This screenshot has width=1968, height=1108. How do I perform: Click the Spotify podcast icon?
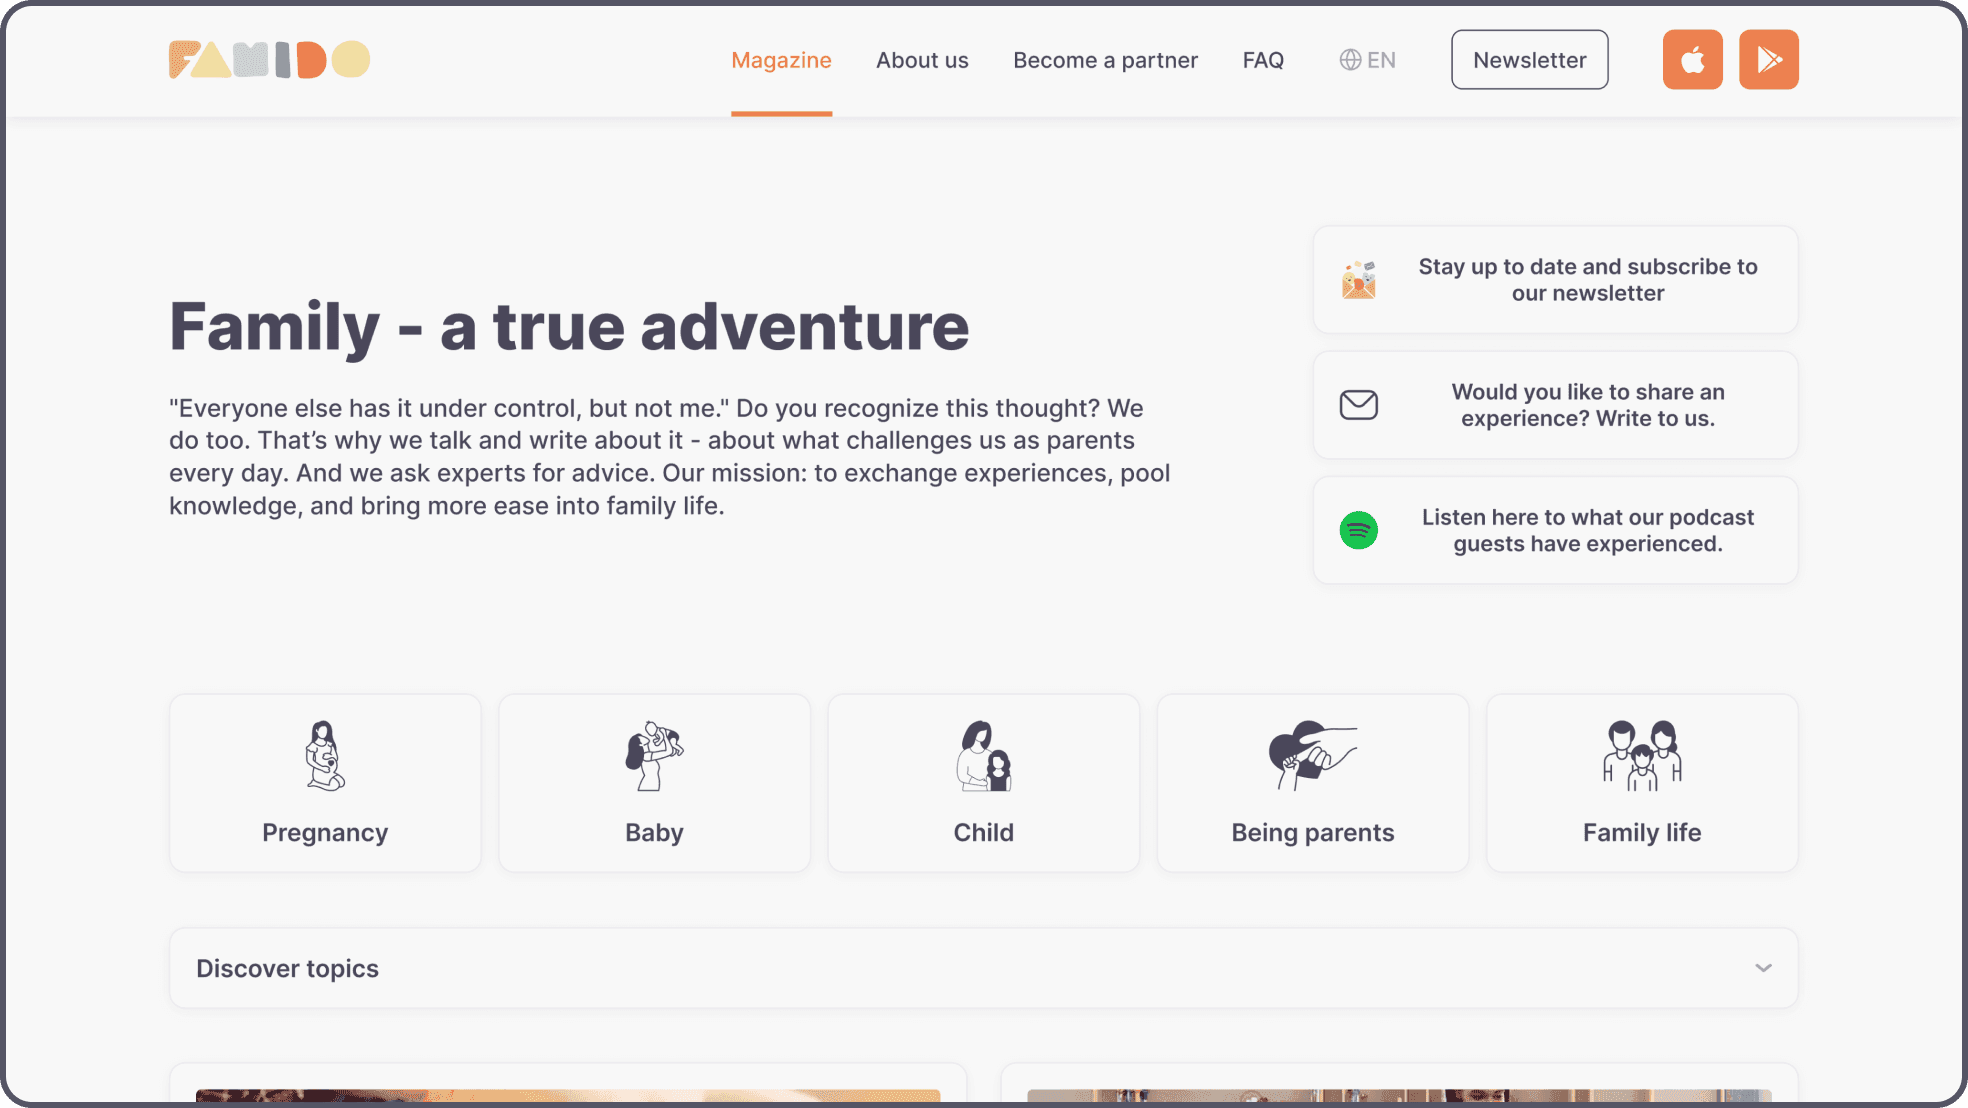(1358, 530)
